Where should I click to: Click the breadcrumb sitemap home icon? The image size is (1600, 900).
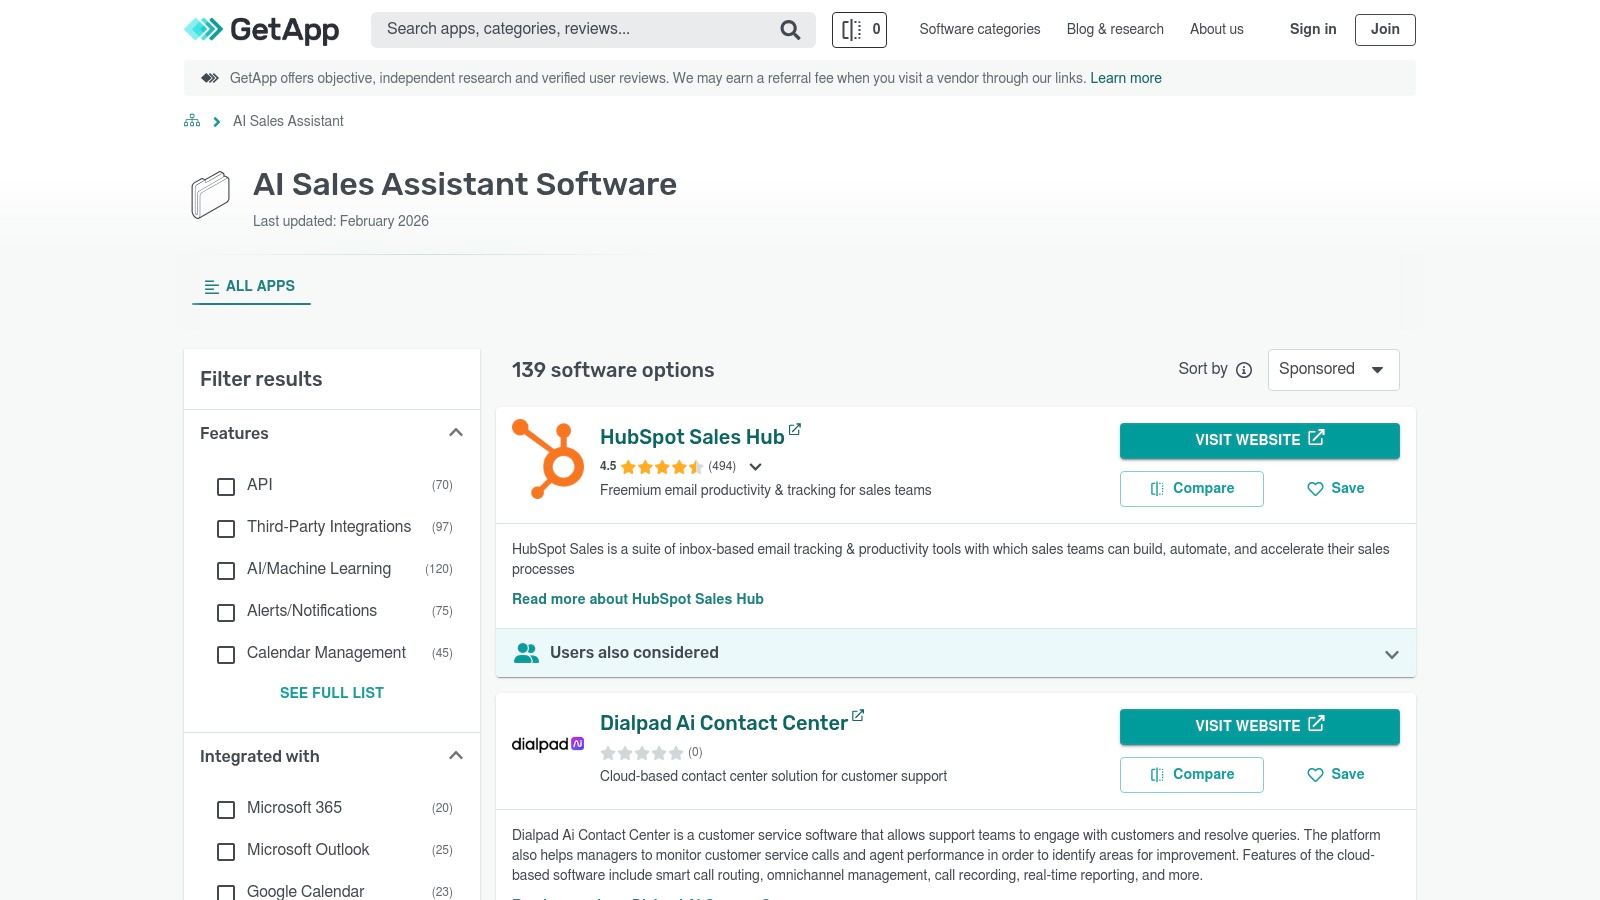tap(192, 121)
